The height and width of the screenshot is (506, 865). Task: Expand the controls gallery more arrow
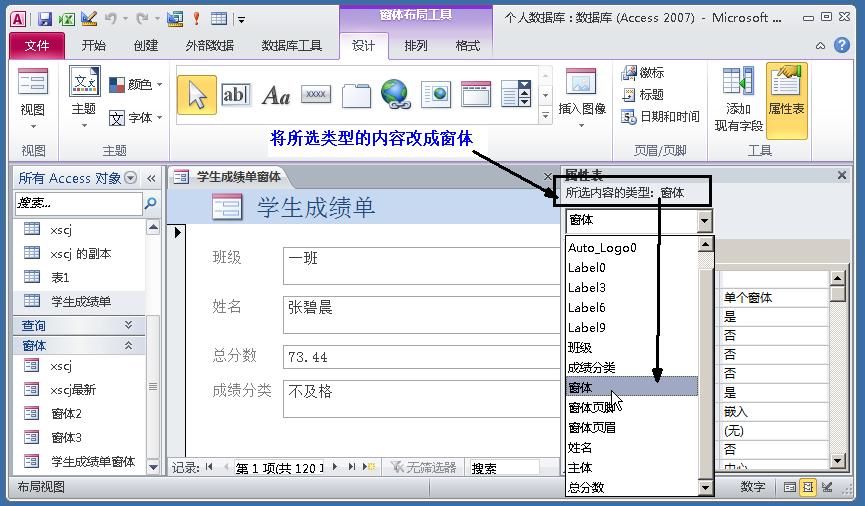point(545,115)
